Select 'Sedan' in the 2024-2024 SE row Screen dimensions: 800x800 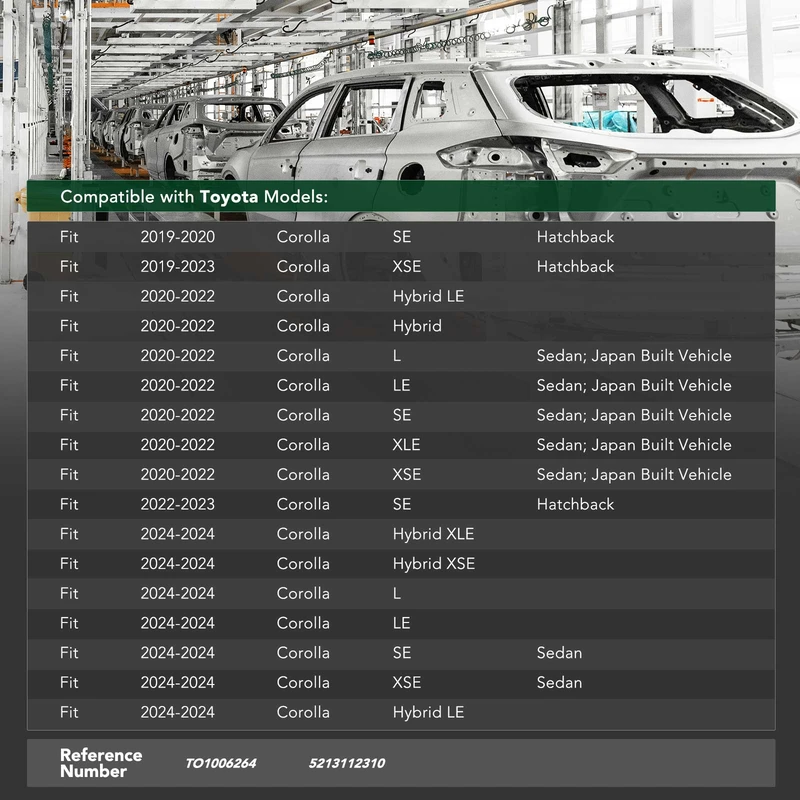coord(559,653)
